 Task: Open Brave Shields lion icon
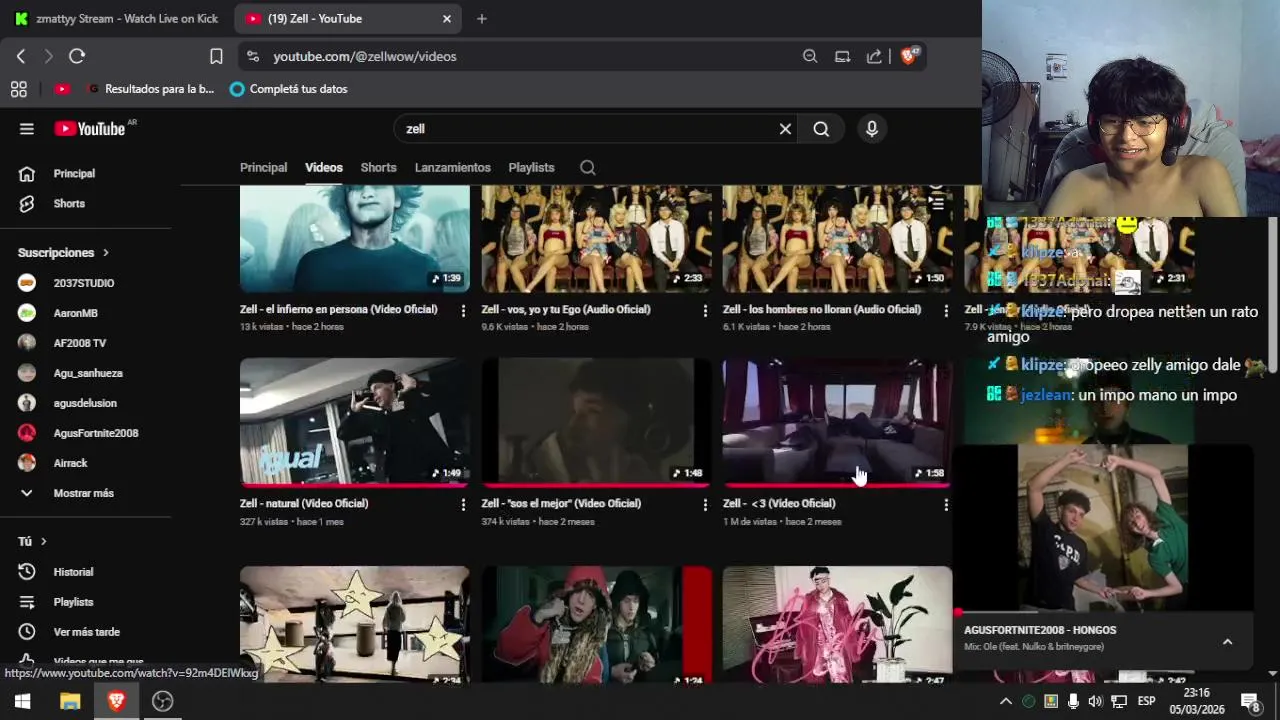908,56
